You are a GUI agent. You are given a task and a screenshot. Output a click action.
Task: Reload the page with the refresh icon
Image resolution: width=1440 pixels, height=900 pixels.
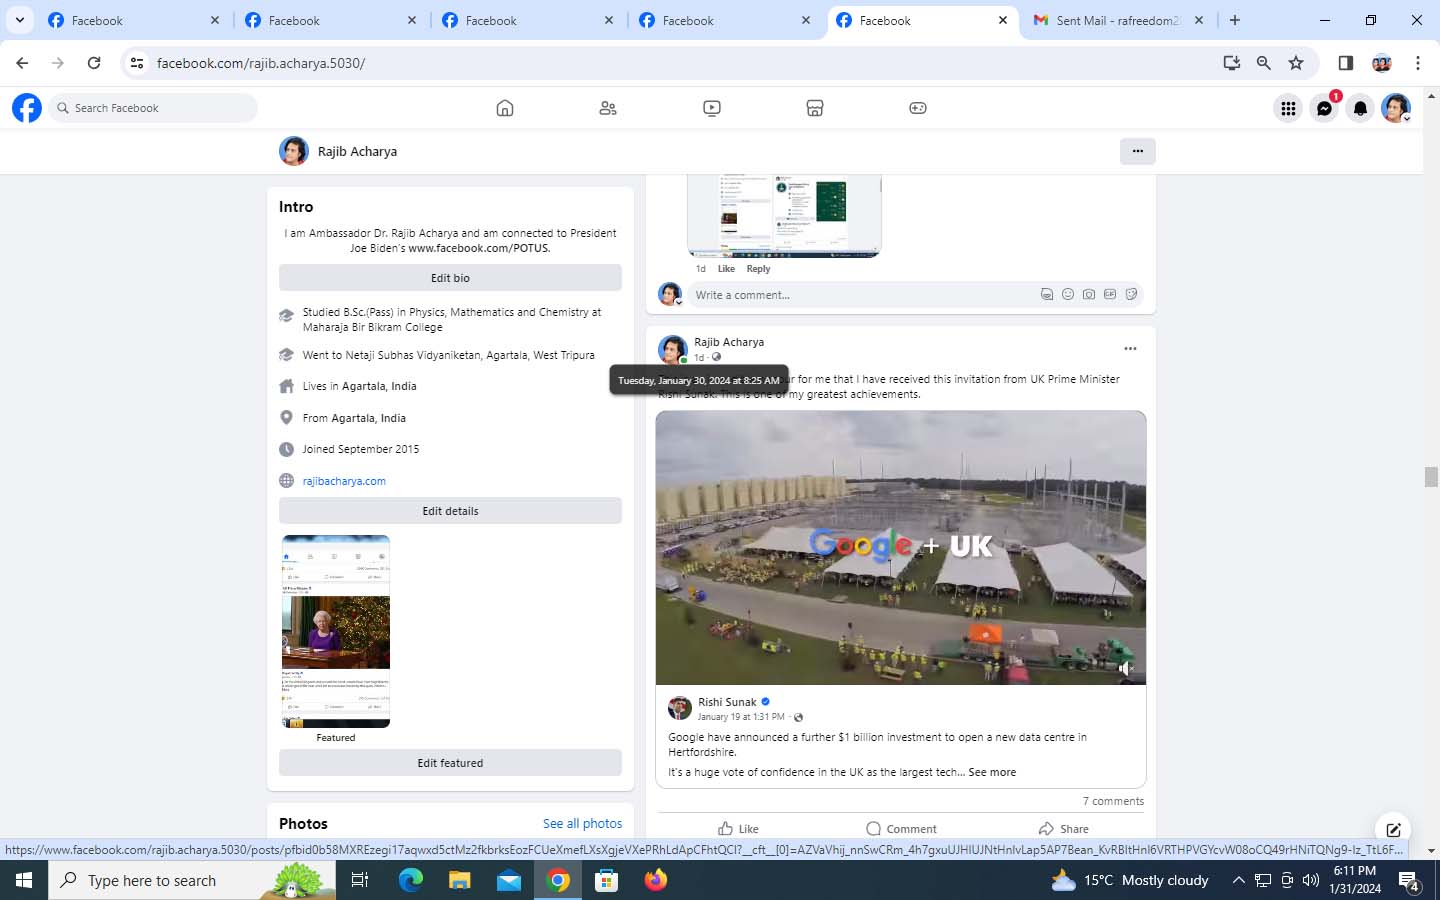[94, 63]
